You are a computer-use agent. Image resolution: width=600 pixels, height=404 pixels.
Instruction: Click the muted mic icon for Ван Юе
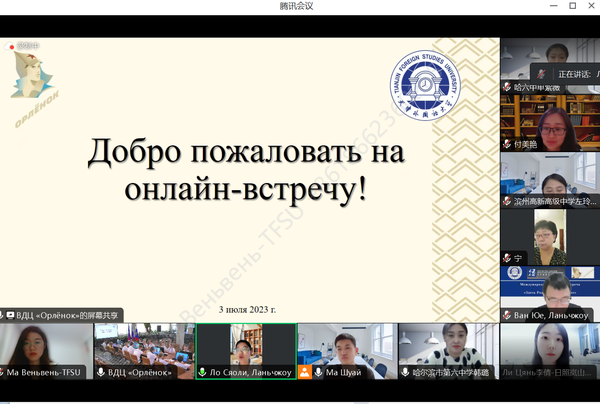[x=507, y=316]
